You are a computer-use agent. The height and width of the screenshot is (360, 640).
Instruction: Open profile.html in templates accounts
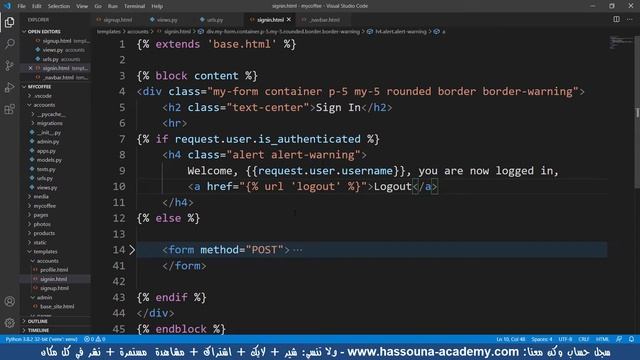coord(54,270)
